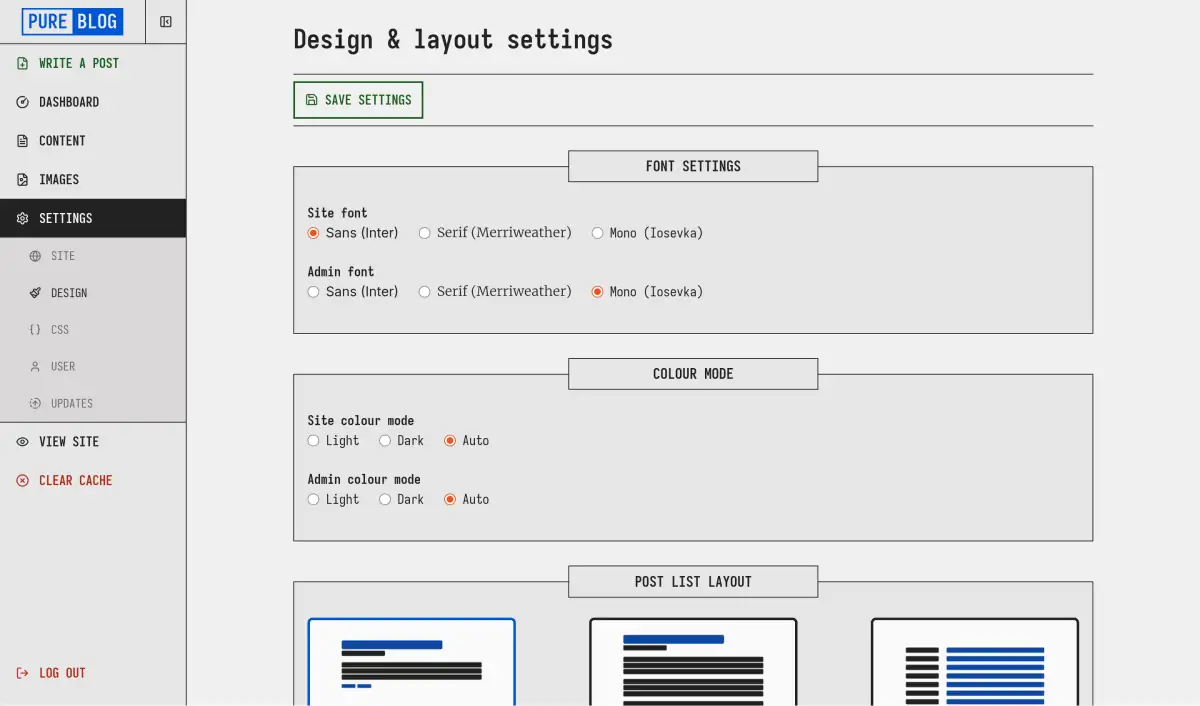Screen dimensions: 1200x706
Task: Open the Site settings submenu
Action: 93,256
